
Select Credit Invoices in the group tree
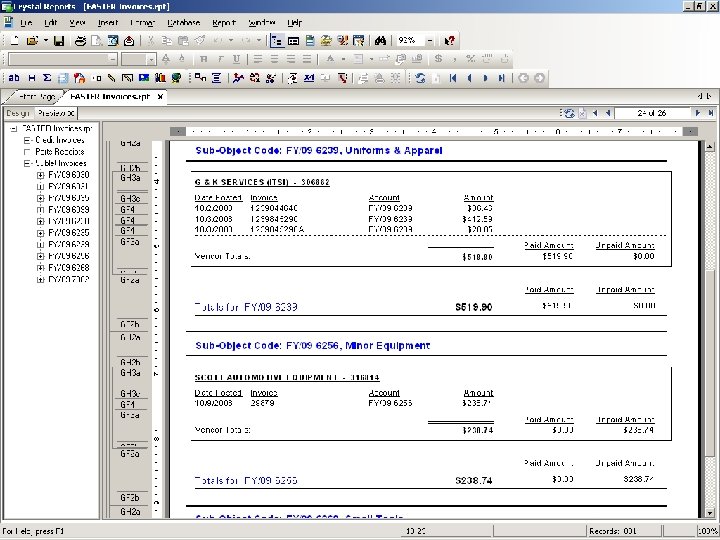[60, 140]
